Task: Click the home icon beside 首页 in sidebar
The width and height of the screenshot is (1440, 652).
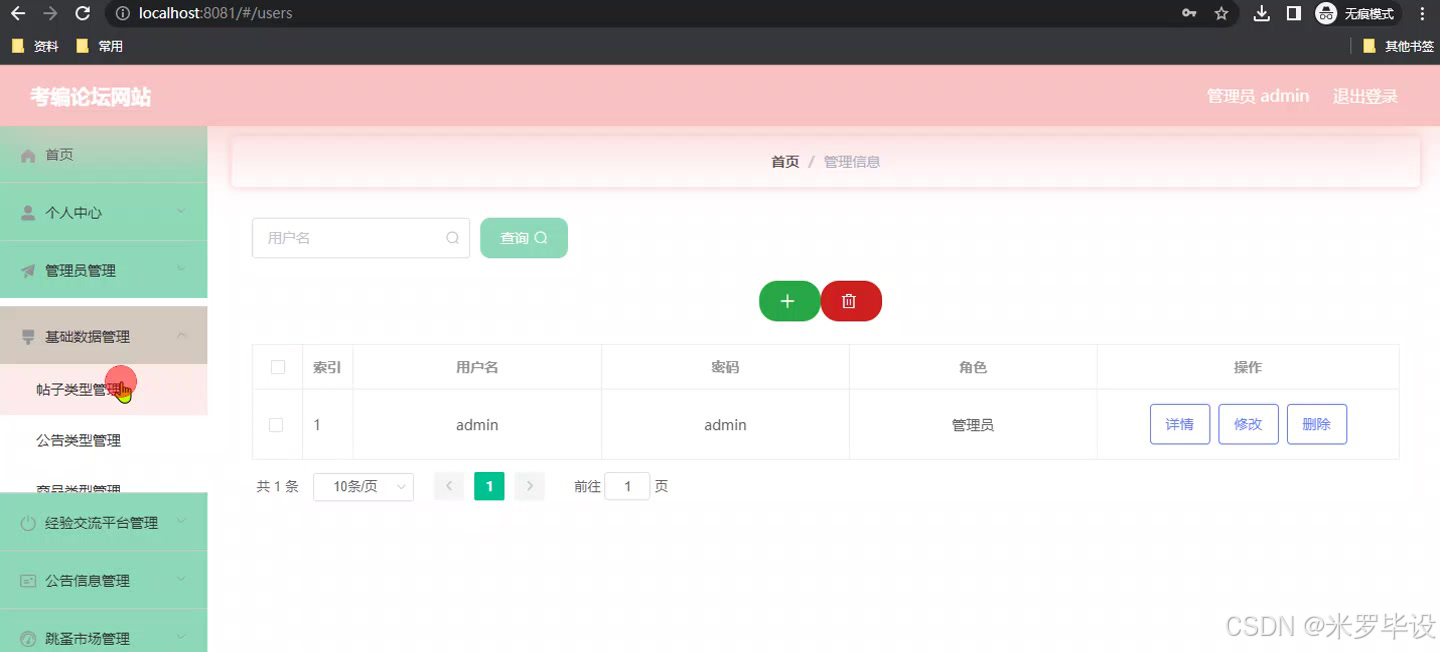Action: click(x=28, y=155)
